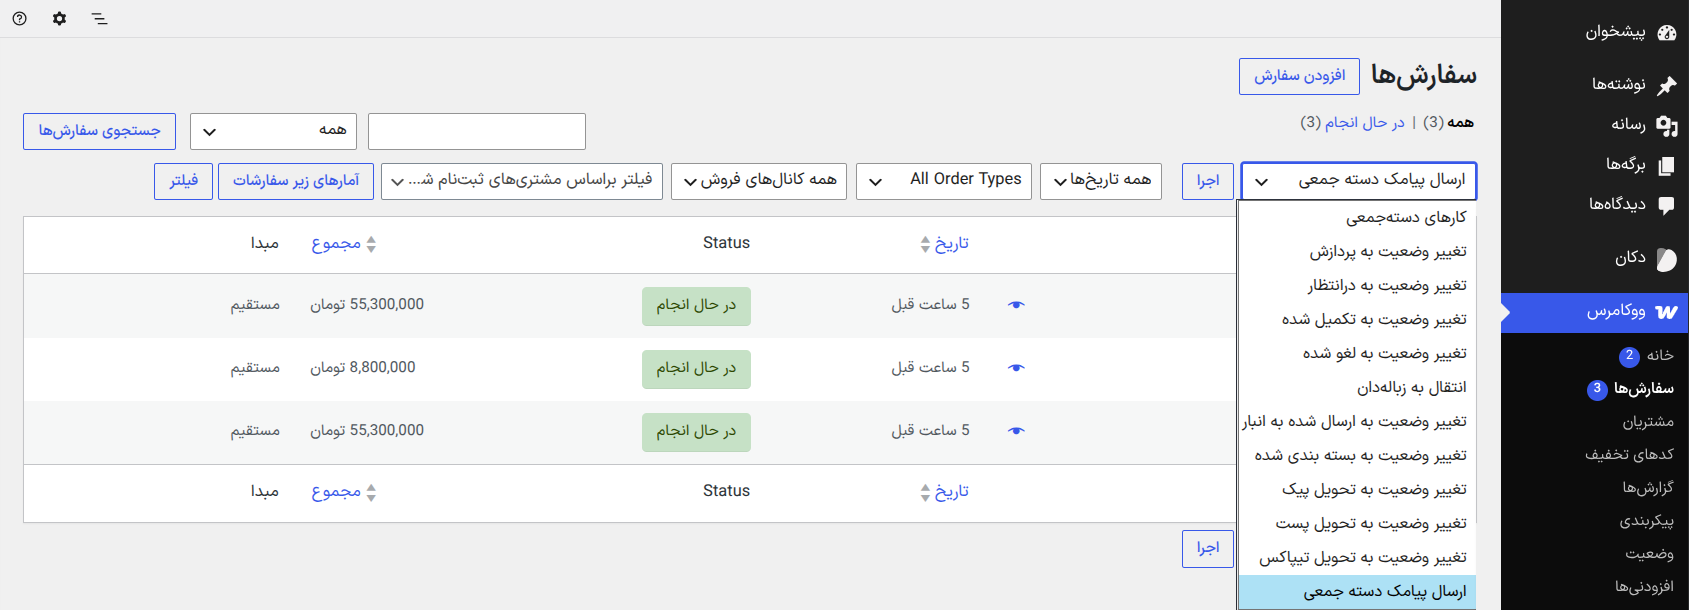Image resolution: width=1689 pixels, height=610 pixels.
Task: Click the مجموع column header link
Action: pos(336,244)
